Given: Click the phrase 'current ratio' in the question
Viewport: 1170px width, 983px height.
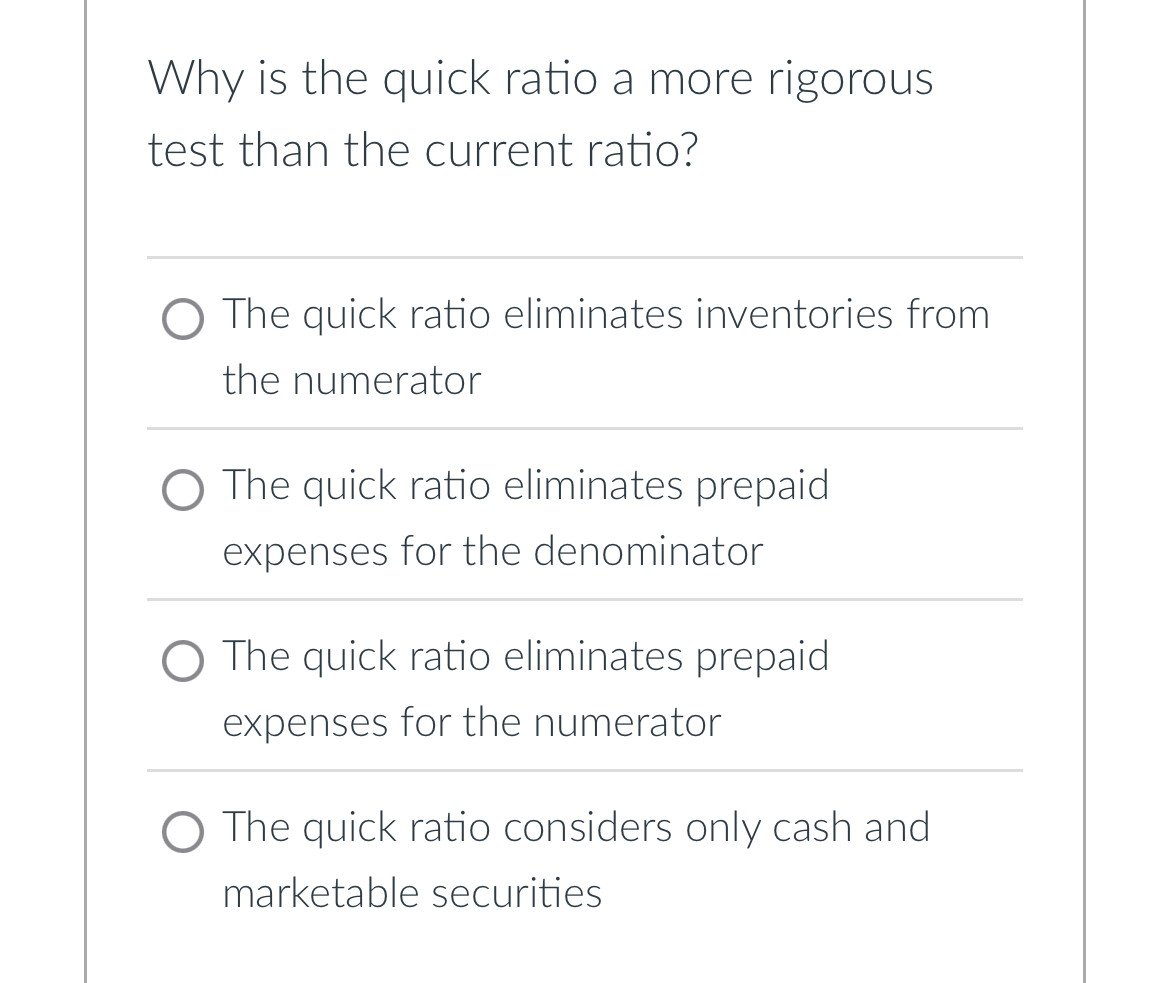Looking at the screenshot, I should point(566,150).
